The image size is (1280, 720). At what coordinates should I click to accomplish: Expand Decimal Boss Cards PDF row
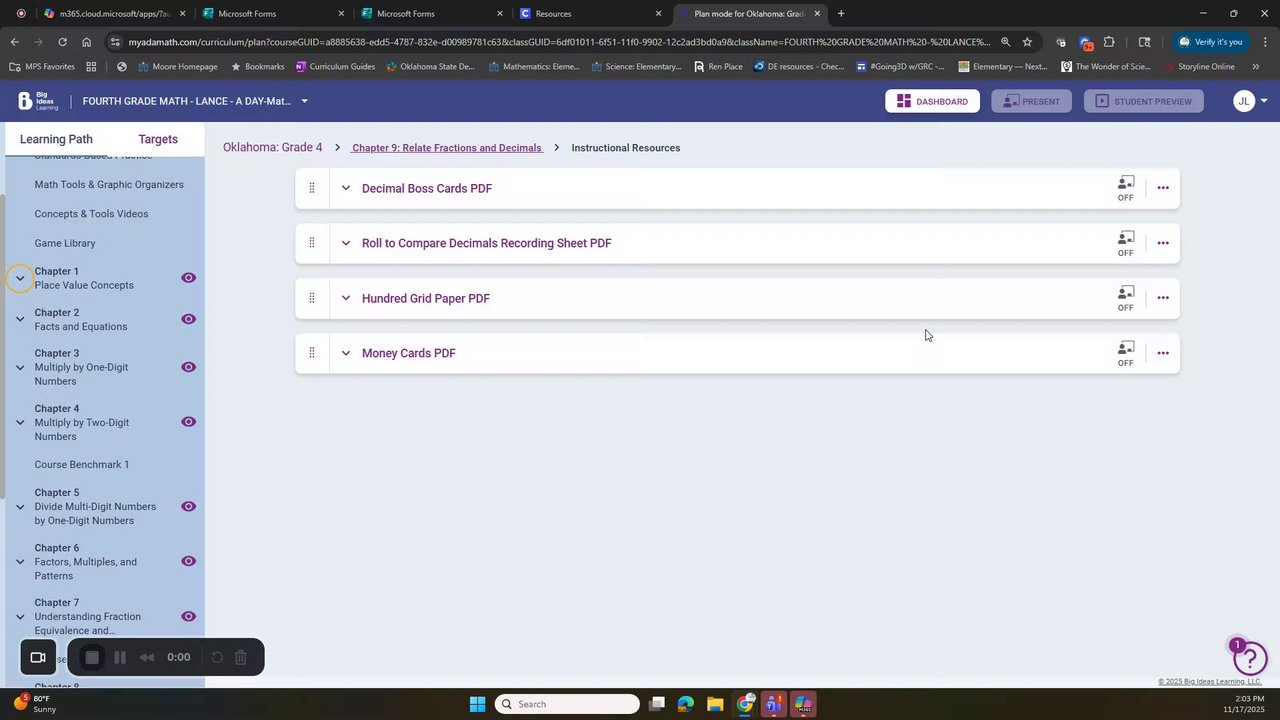[x=346, y=188]
